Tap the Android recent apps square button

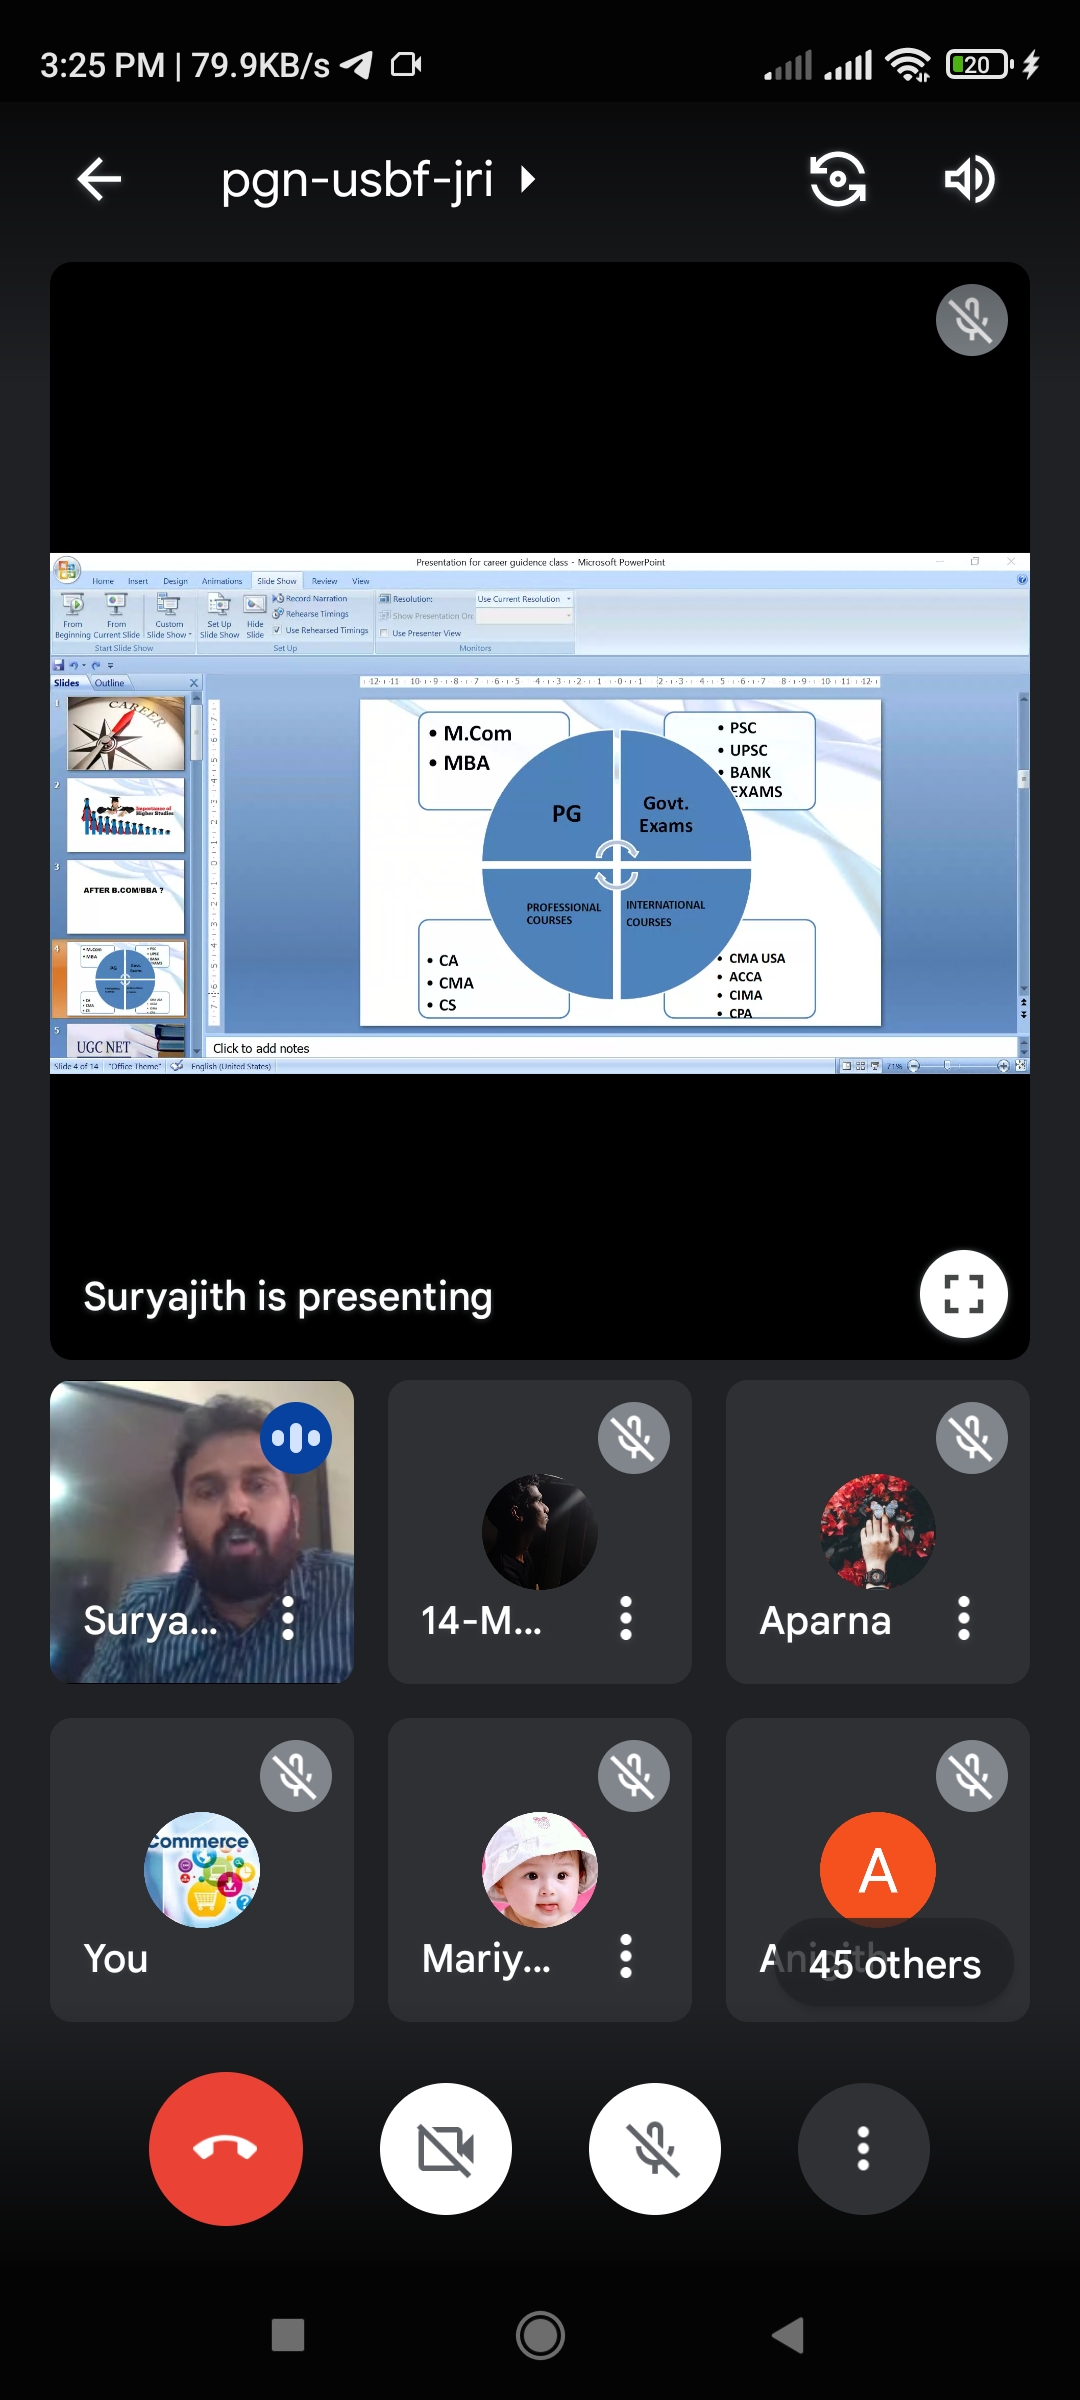(288, 2336)
